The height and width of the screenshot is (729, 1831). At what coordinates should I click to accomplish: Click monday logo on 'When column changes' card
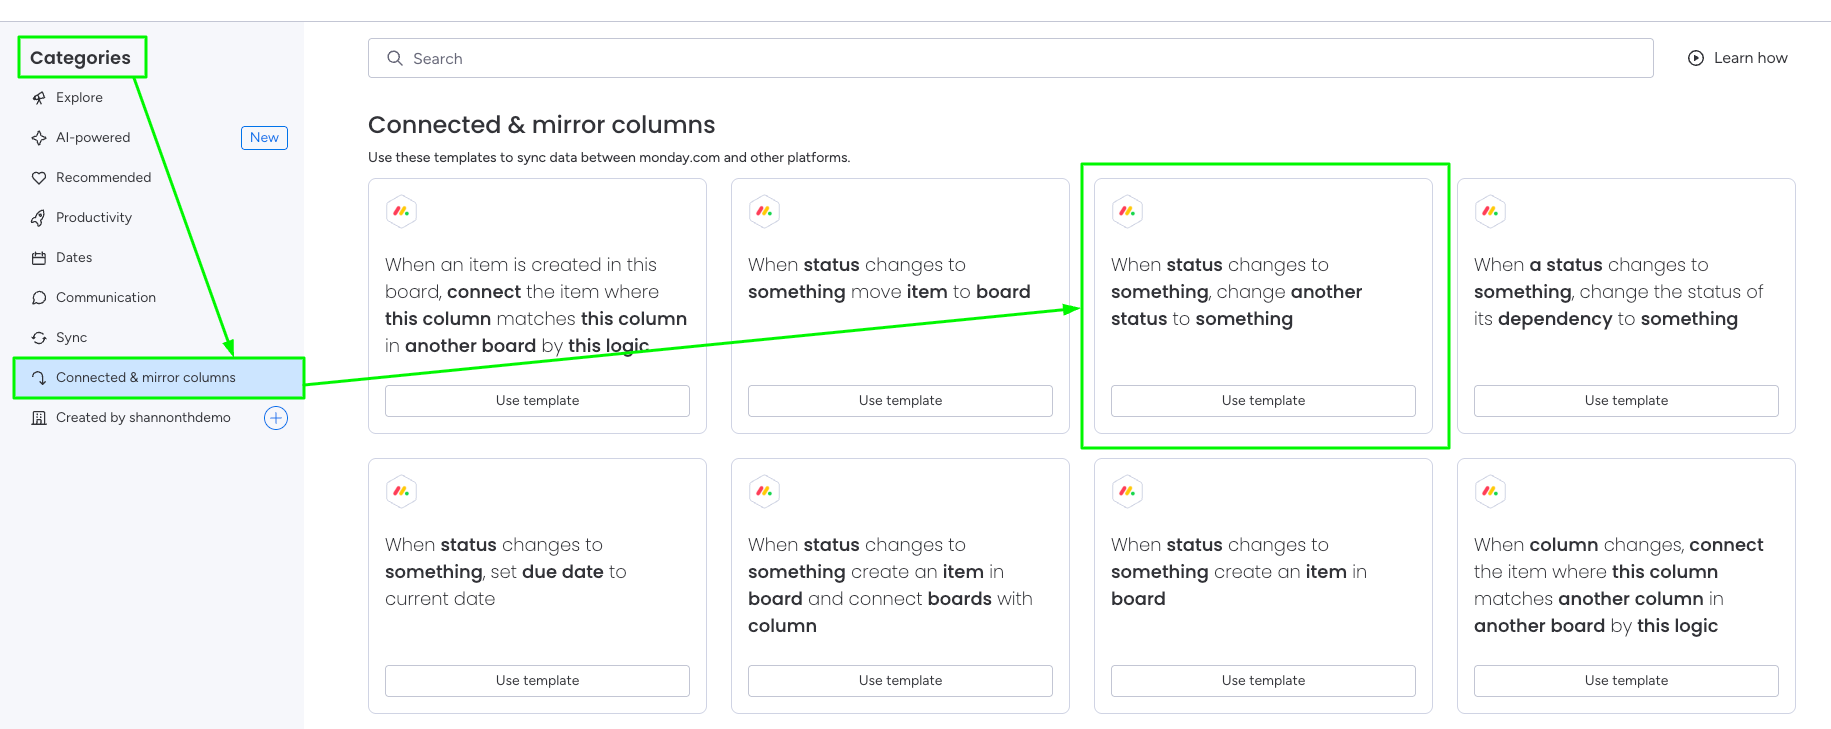click(x=1490, y=491)
